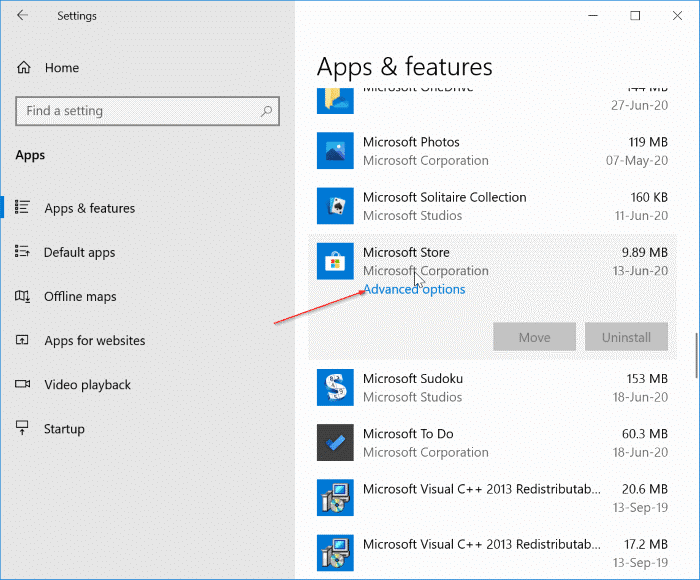Select the Video playback camera icon
Screen dimensions: 700x580
[x=22, y=384]
